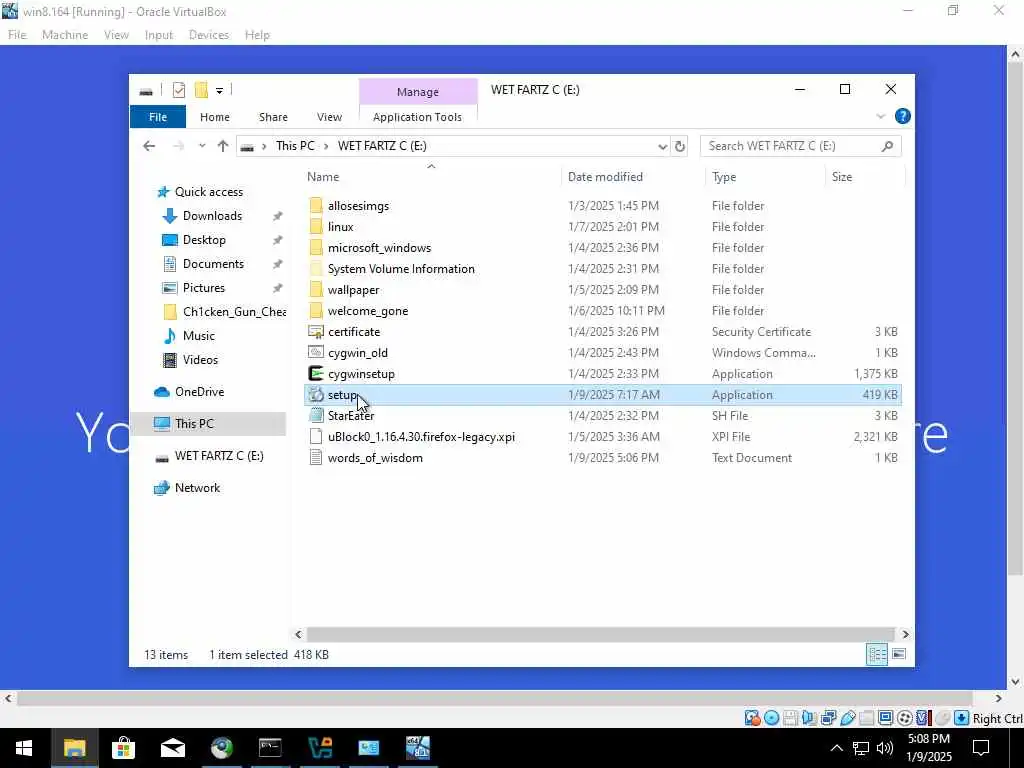
Task: Open the Application Tools tab
Action: tap(417, 117)
